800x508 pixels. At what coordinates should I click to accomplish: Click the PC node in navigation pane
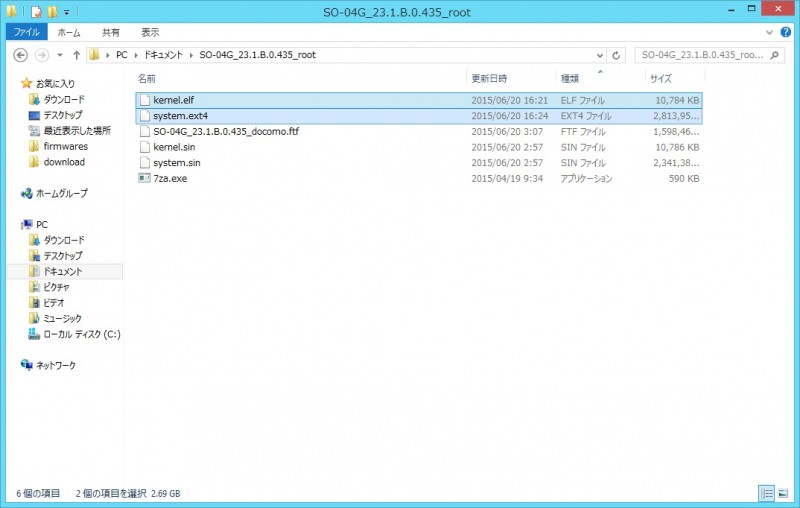(x=42, y=224)
